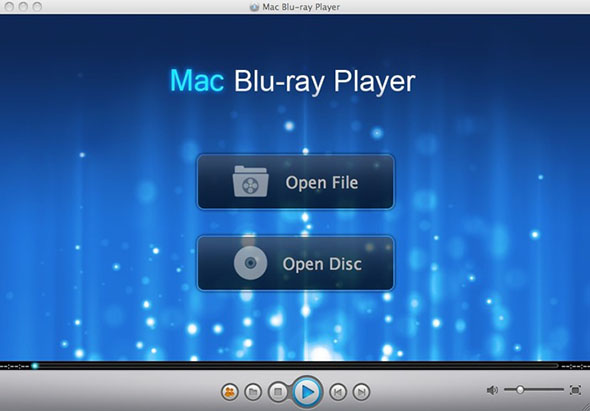Click the window resize grip corner
The height and width of the screenshot is (411, 590).
coord(586,407)
